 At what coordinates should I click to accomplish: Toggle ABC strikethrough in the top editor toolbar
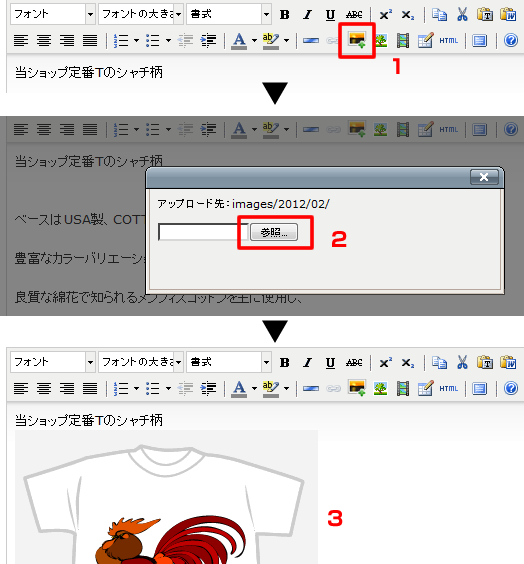354,15
